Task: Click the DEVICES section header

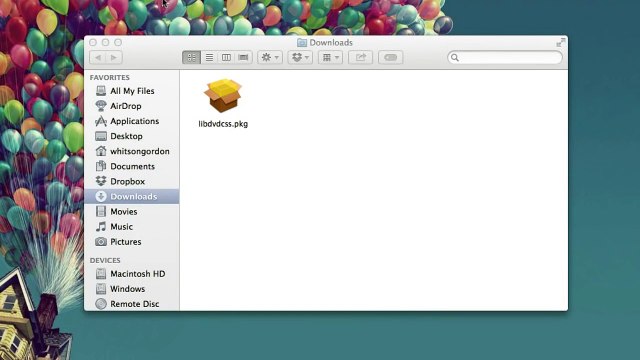Action: coord(105,260)
